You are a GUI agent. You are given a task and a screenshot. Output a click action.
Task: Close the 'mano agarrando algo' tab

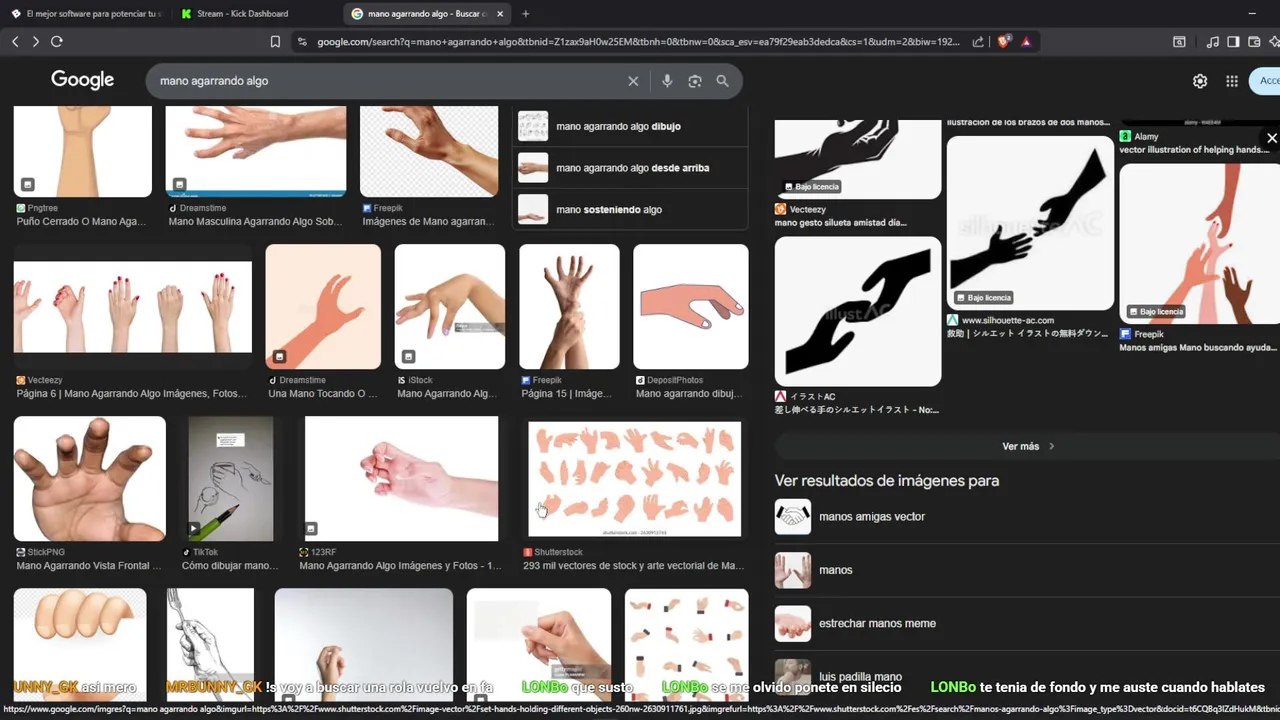[x=500, y=14]
